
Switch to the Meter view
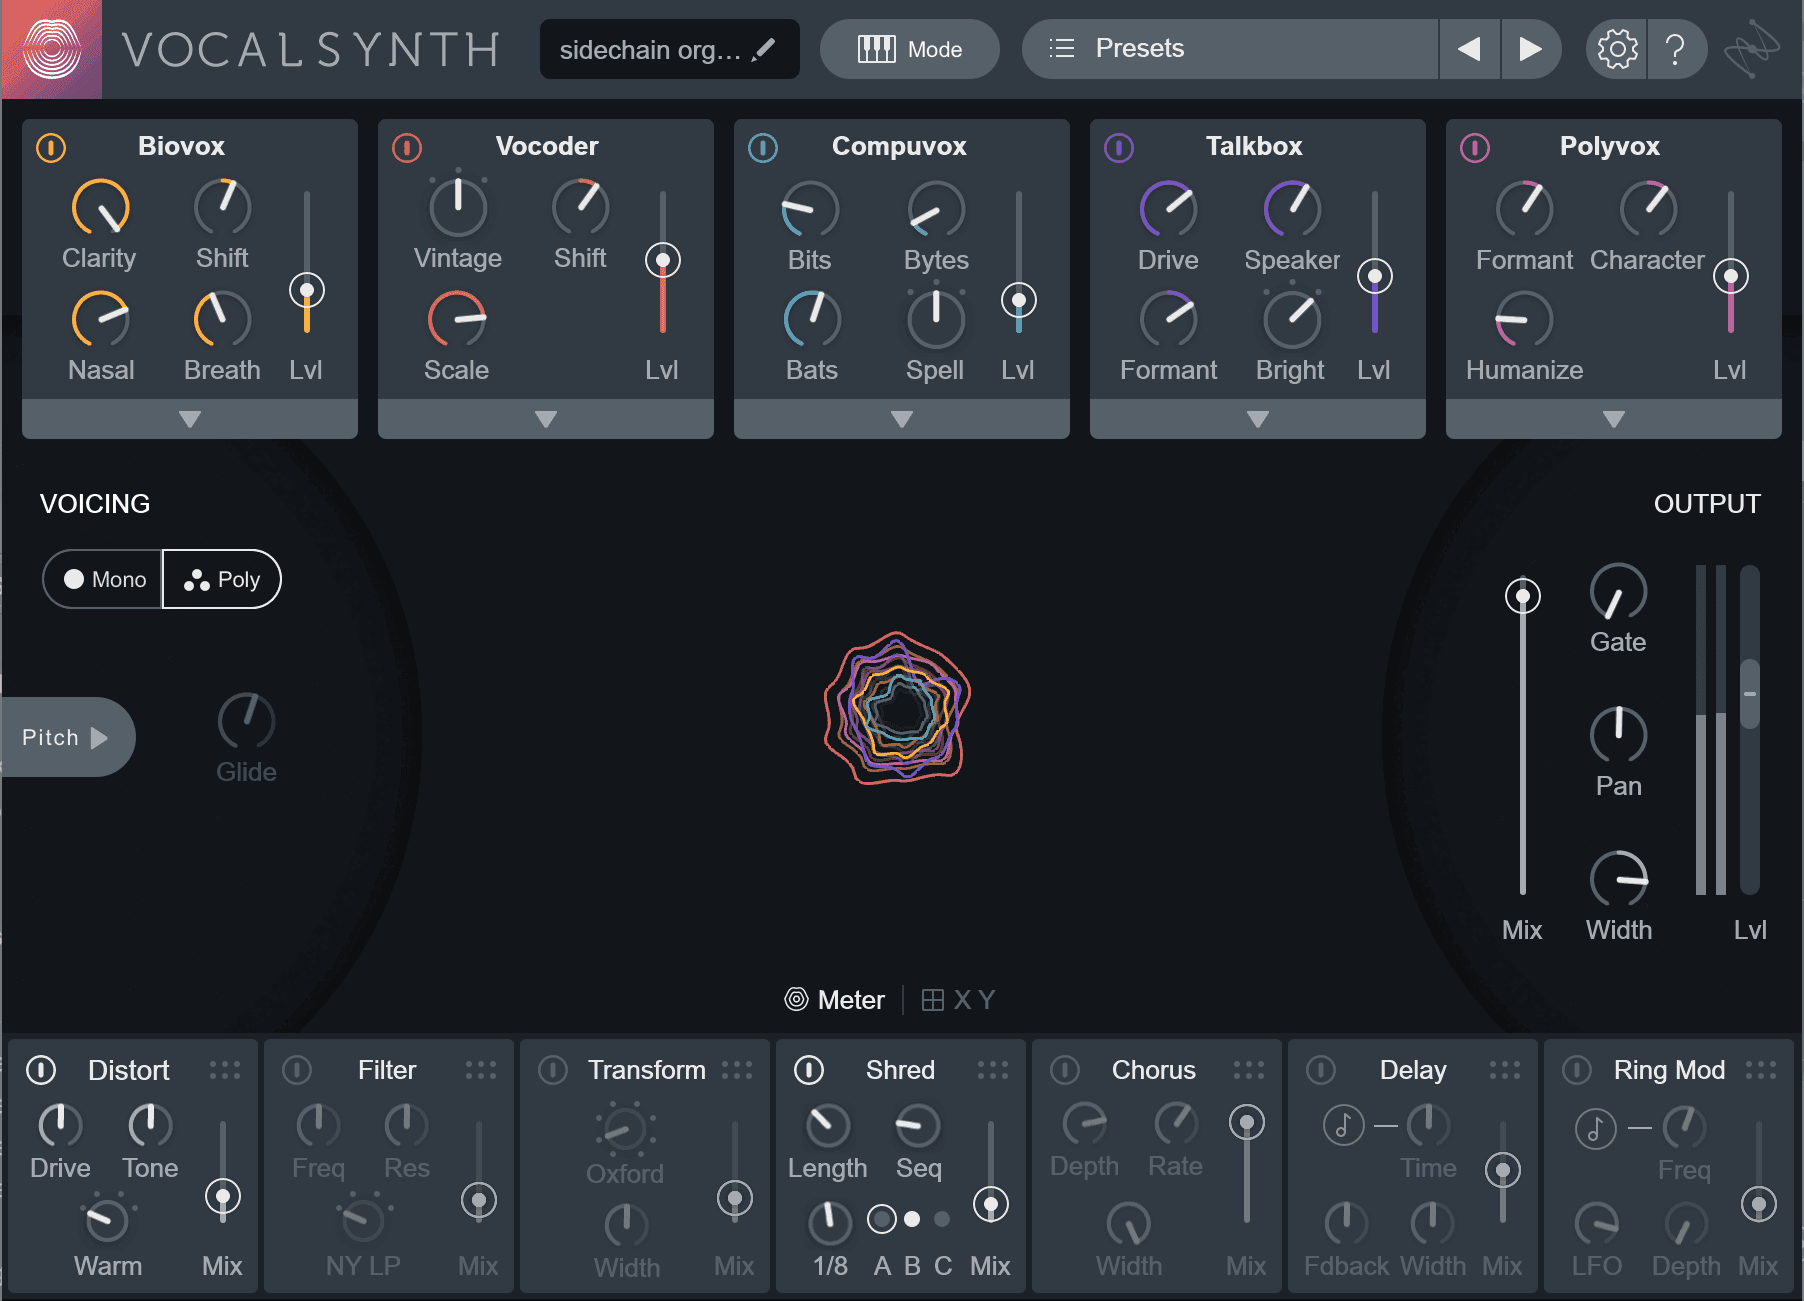(835, 1000)
